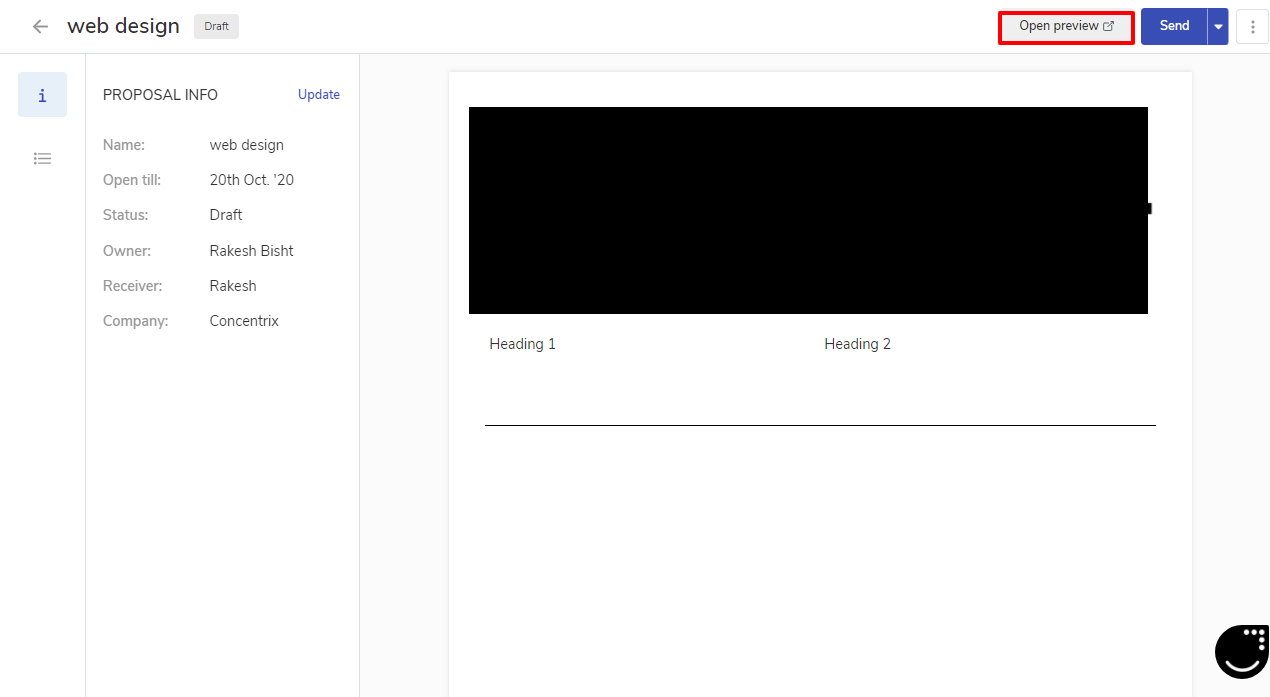The image size is (1270, 697).
Task: Click the company name Concentrix
Action: tap(244, 321)
